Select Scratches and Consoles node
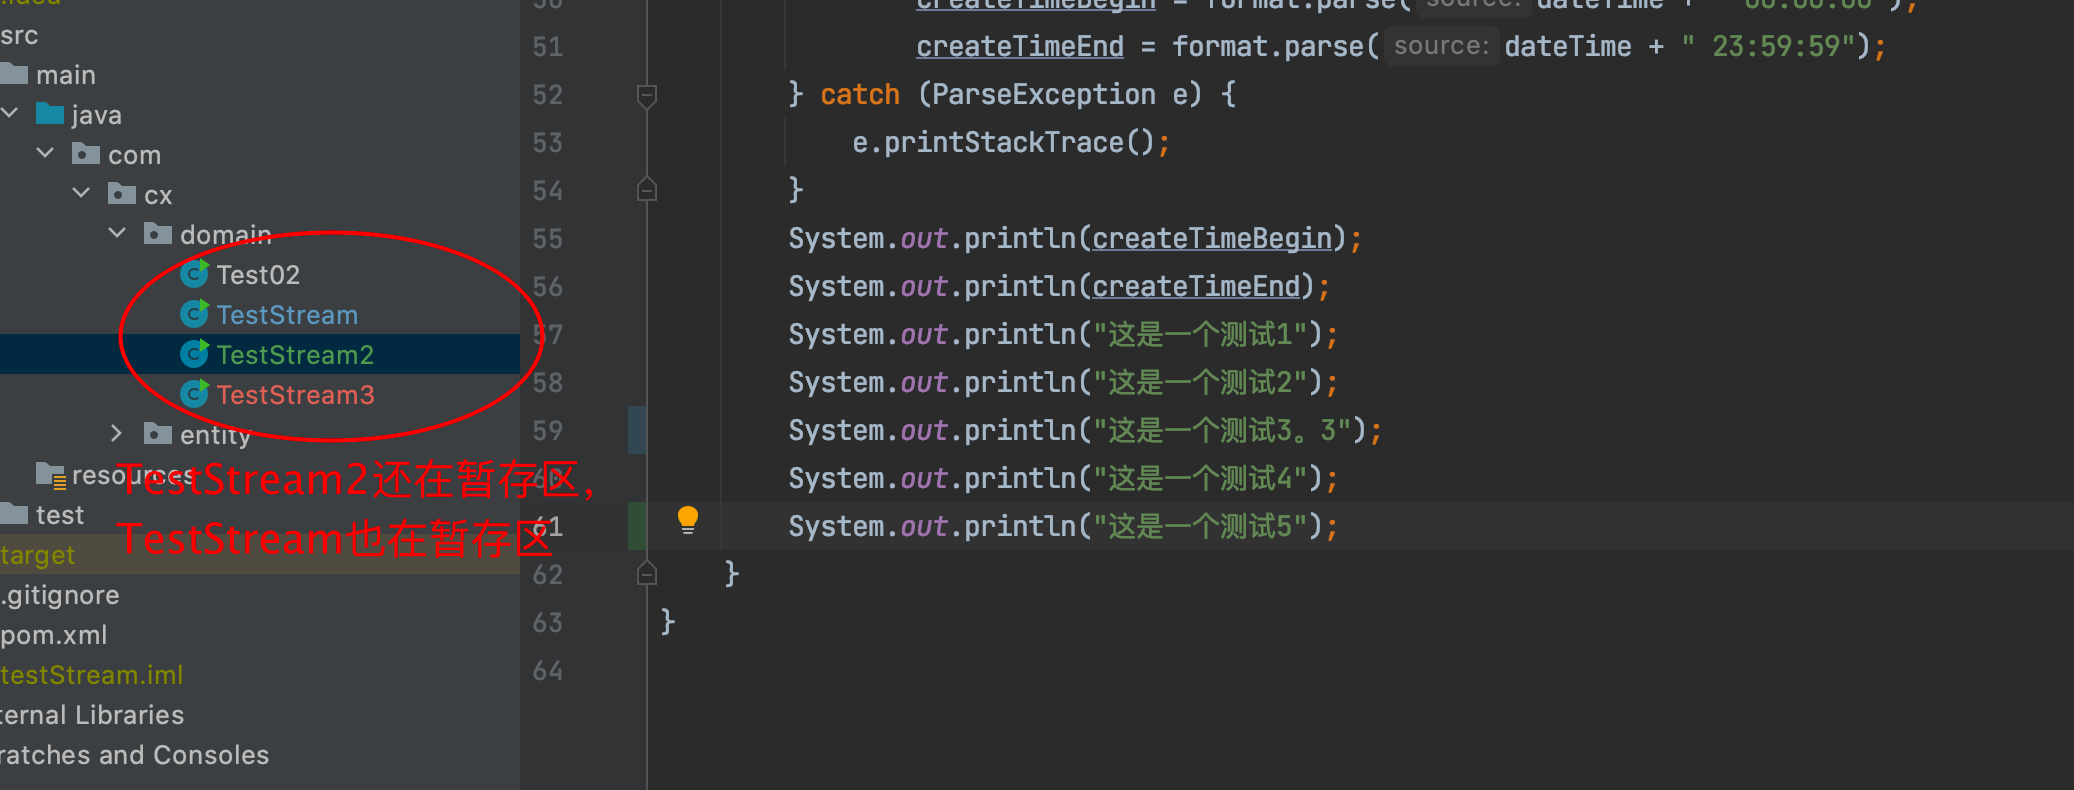Image resolution: width=2074 pixels, height=790 pixels. (x=134, y=755)
